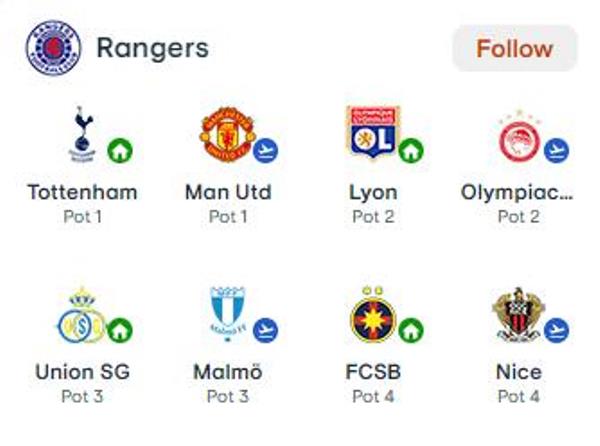Image resolution: width=600 pixels, height=446 pixels.
Task: Click the Follow button for Rangers
Action: click(x=514, y=49)
